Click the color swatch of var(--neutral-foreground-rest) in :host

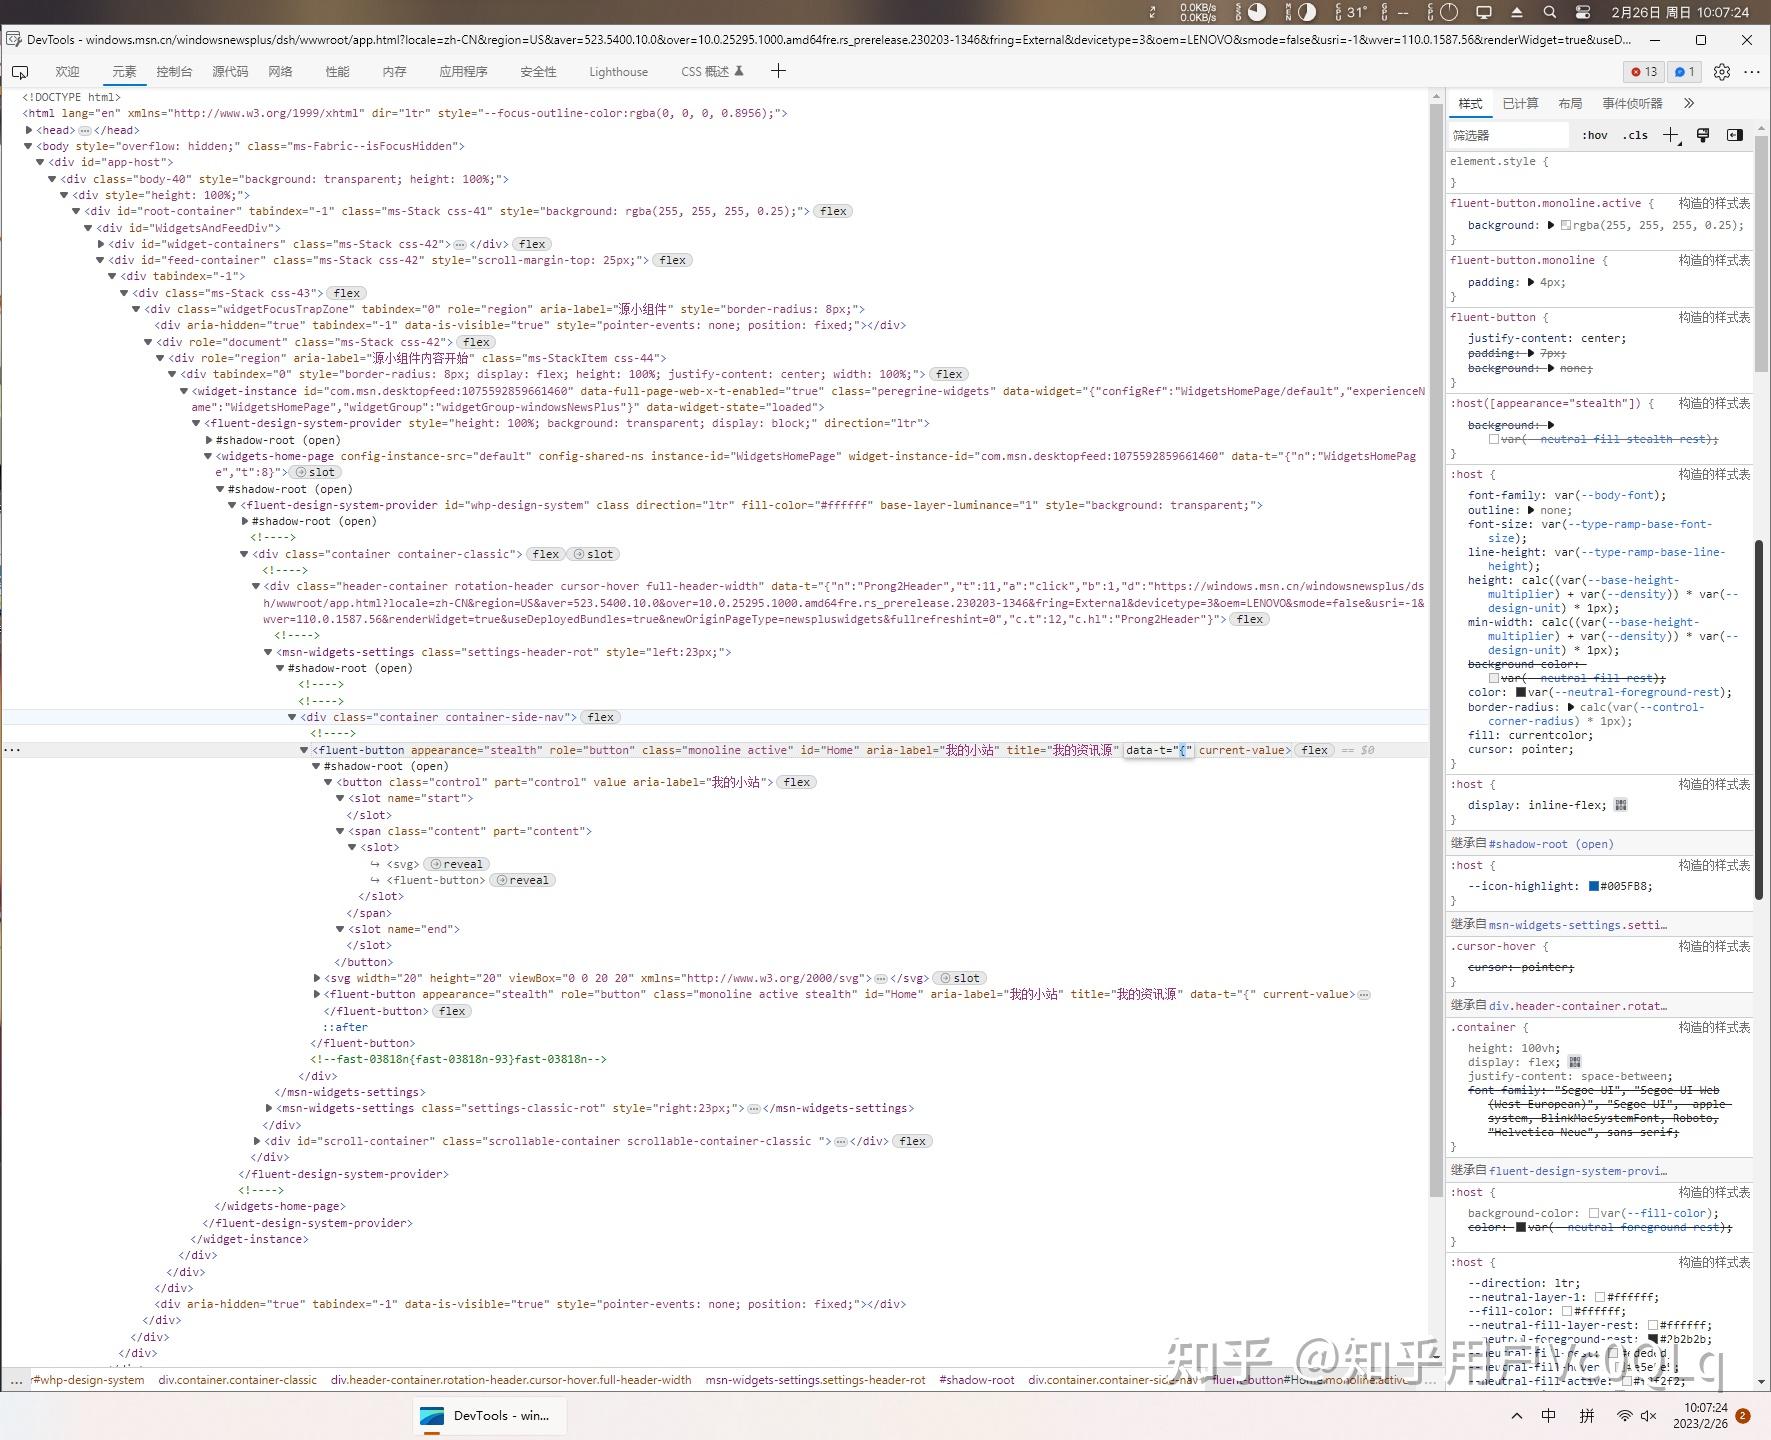1521,692
